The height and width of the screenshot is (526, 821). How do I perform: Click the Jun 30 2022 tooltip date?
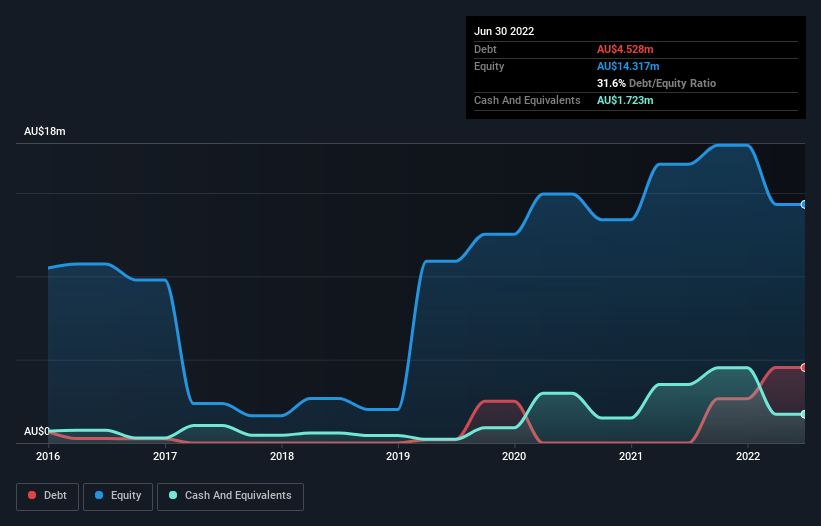(x=504, y=31)
